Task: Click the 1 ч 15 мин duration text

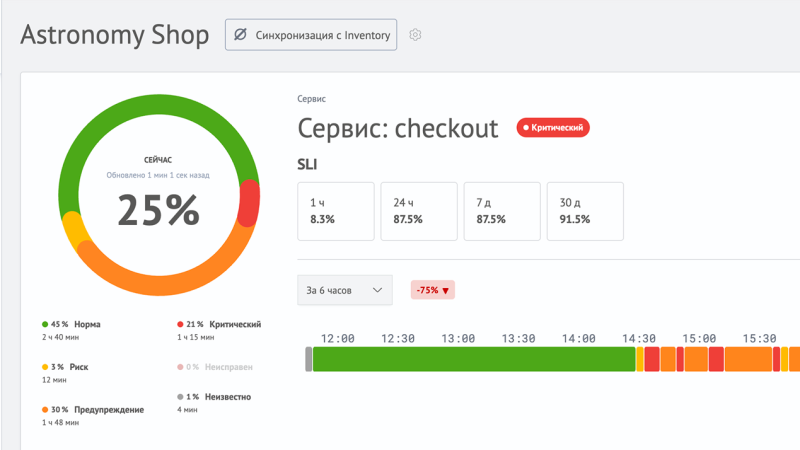Action: [x=195, y=337]
